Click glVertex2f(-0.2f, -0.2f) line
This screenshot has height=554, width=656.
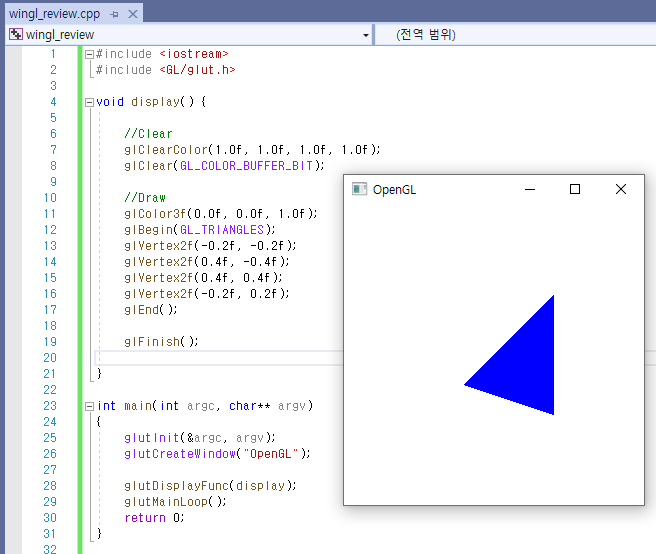pos(210,246)
